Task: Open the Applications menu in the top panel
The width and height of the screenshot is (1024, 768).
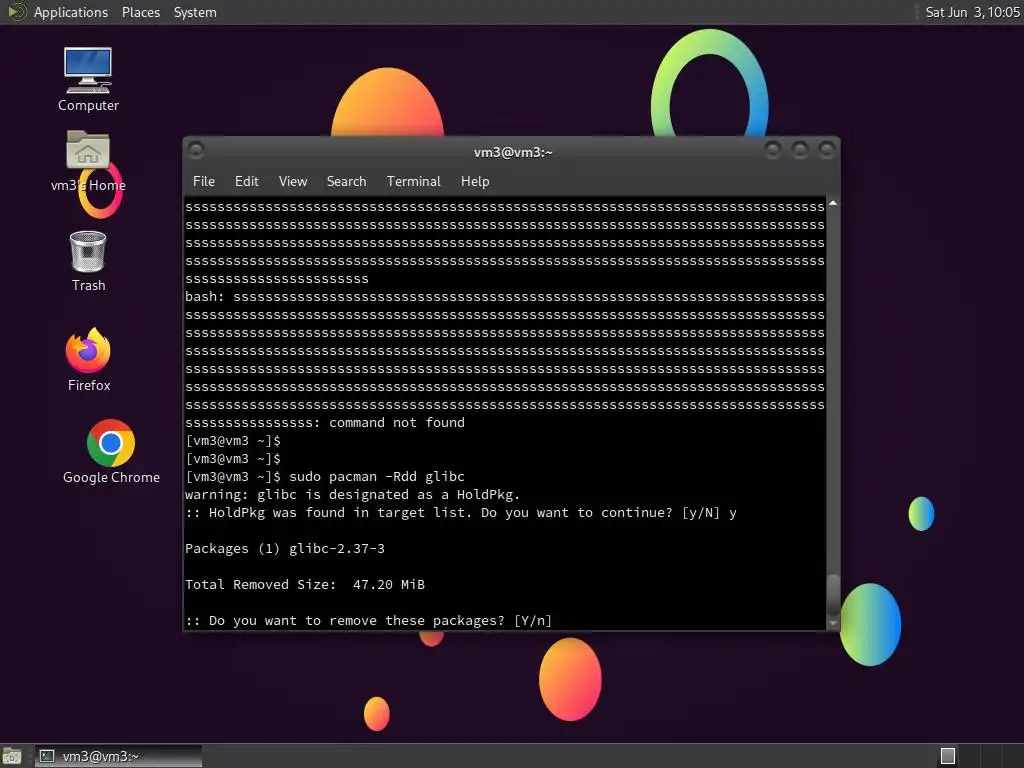Action: (x=71, y=12)
